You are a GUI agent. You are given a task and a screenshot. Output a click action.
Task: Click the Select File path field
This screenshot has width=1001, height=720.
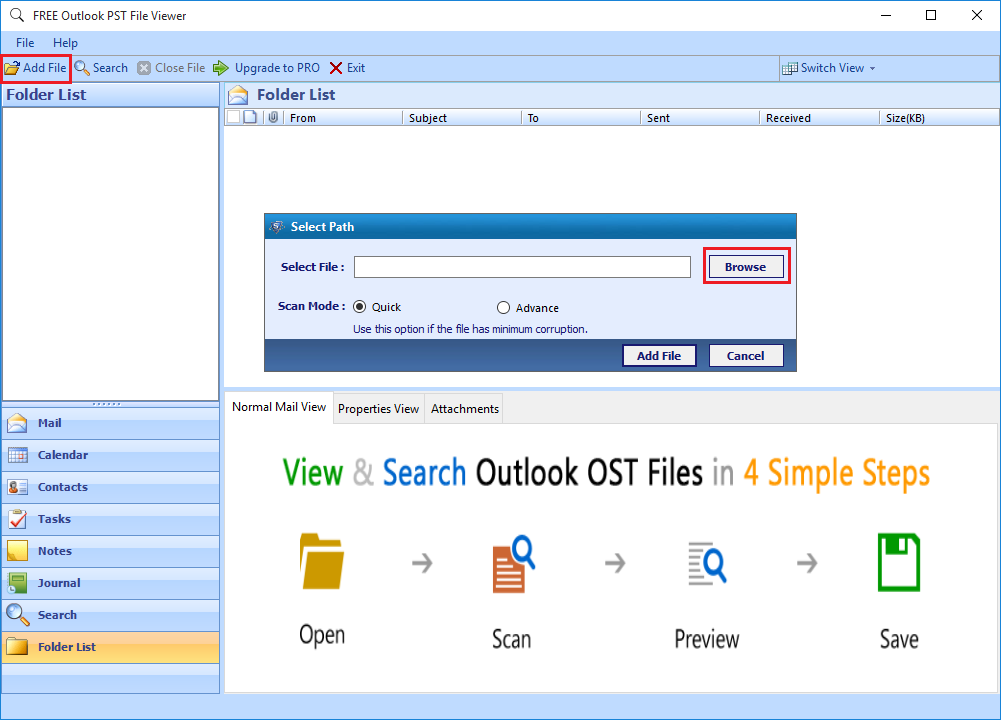pyautogui.click(x=522, y=267)
